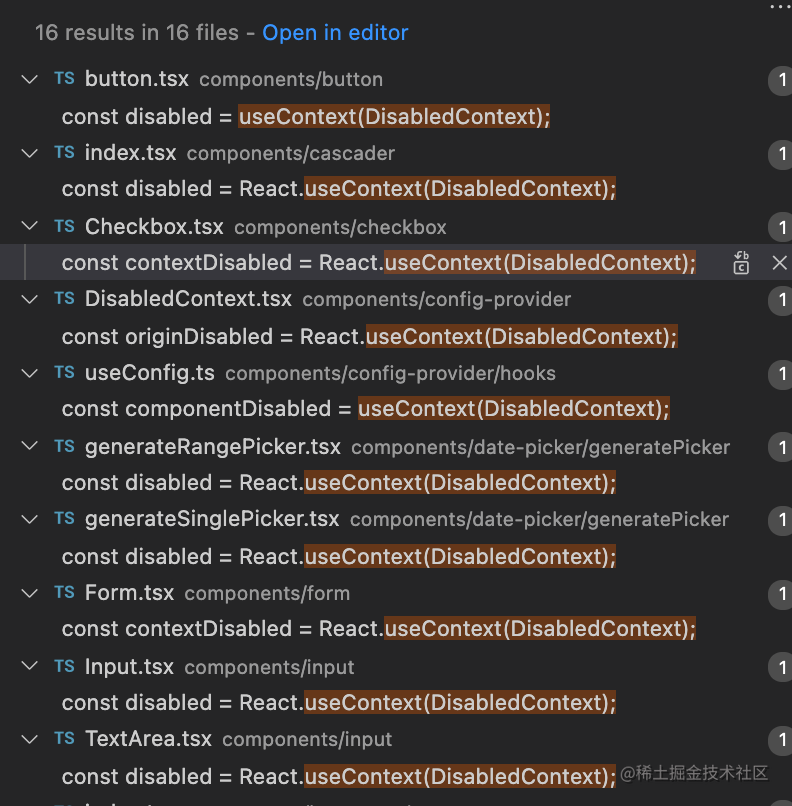Click match count badge for Form.tsx
Screen dimensions: 792x806
coord(780,594)
